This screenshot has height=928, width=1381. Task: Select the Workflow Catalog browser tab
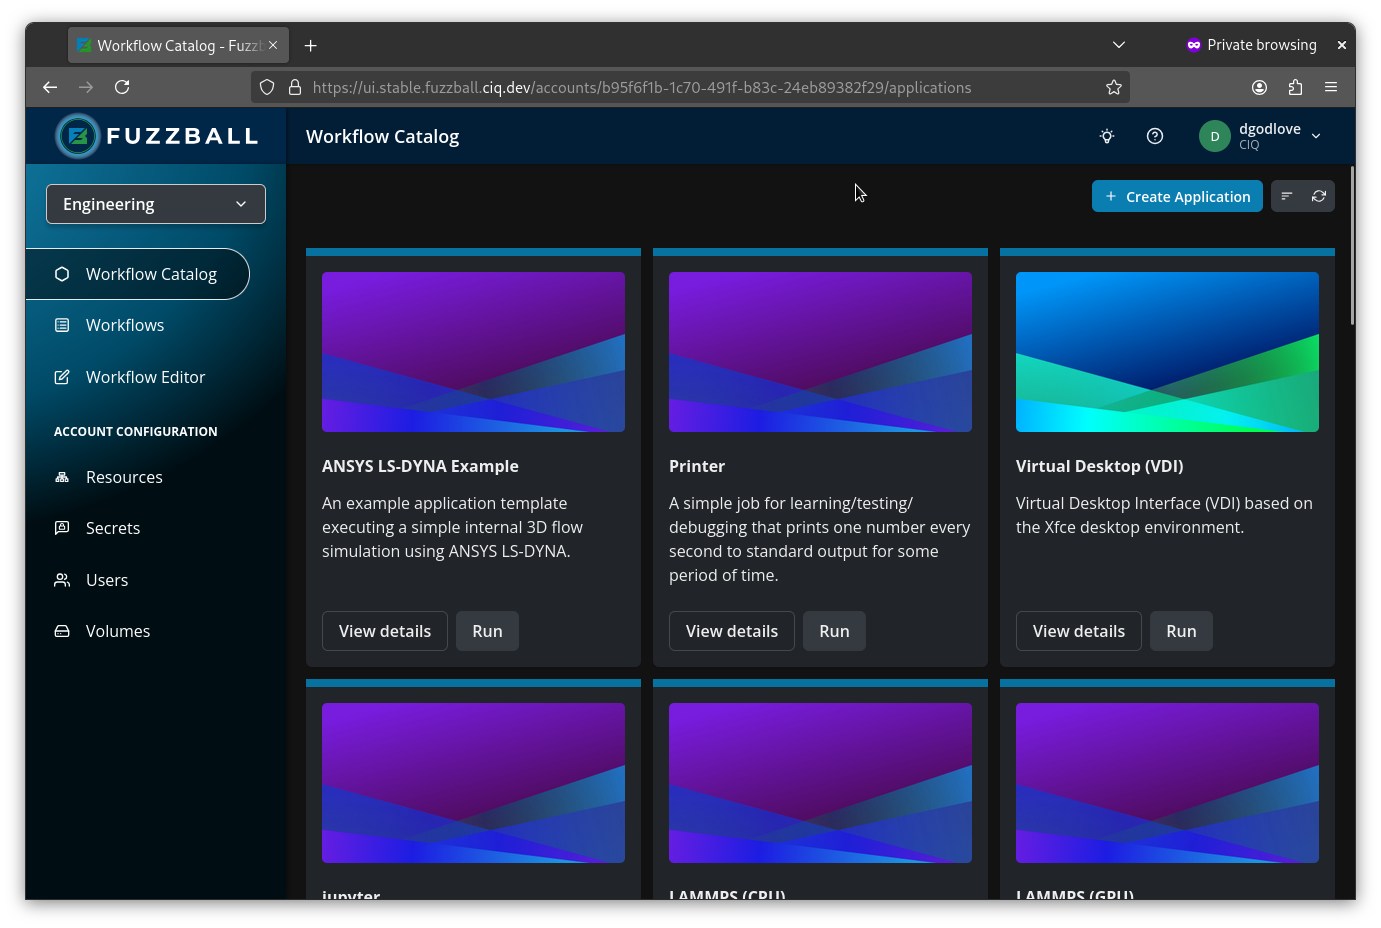click(x=170, y=44)
